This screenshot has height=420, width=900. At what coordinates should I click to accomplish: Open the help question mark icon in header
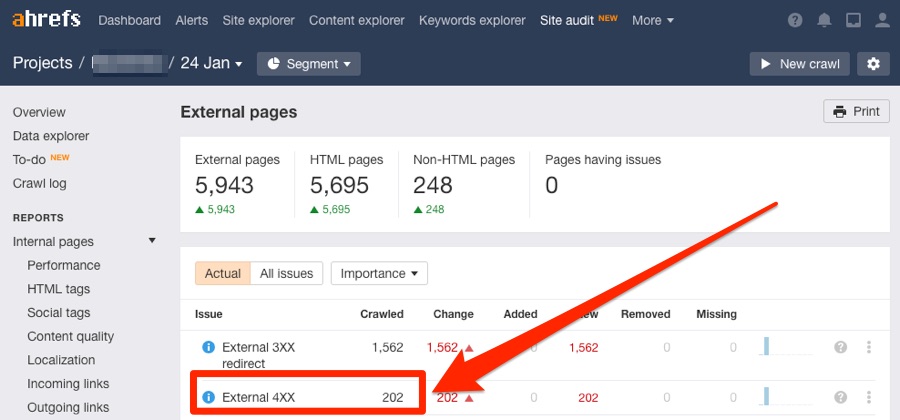pos(795,21)
